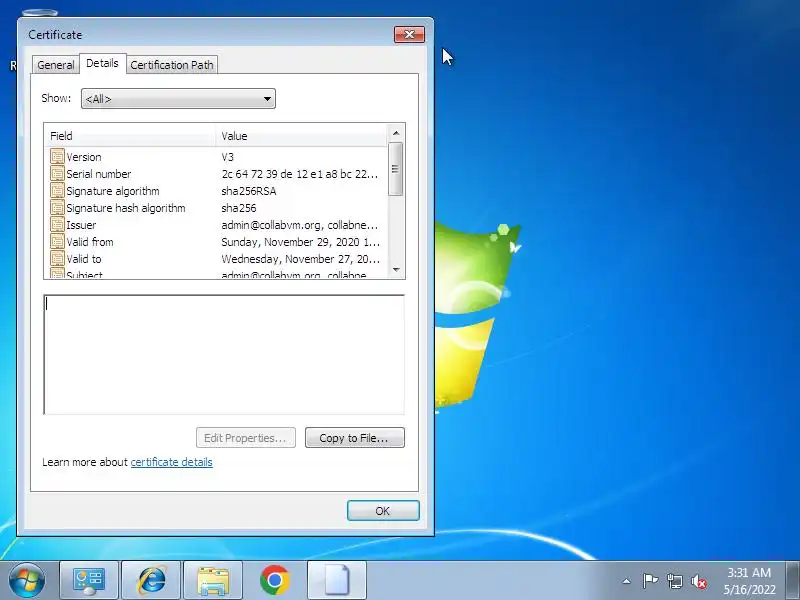Click inside the field value text box
This screenshot has width=800, height=600.
point(224,355)
